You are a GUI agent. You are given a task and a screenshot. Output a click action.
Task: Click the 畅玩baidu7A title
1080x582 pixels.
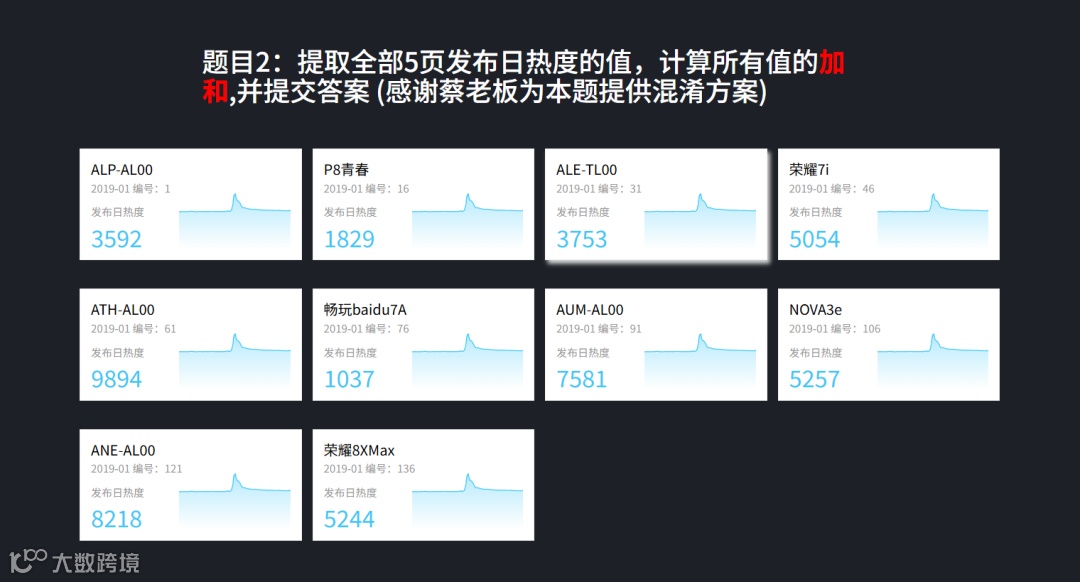[365, 310]
